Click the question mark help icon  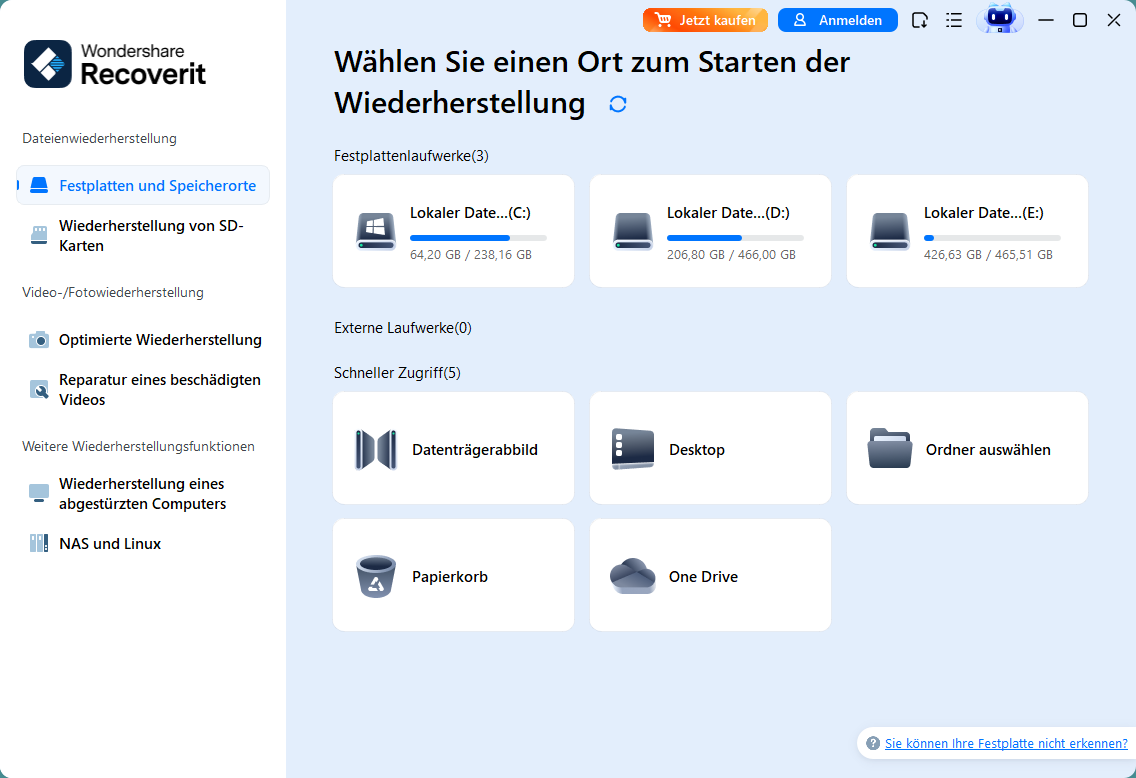click(x=873, y=743)
